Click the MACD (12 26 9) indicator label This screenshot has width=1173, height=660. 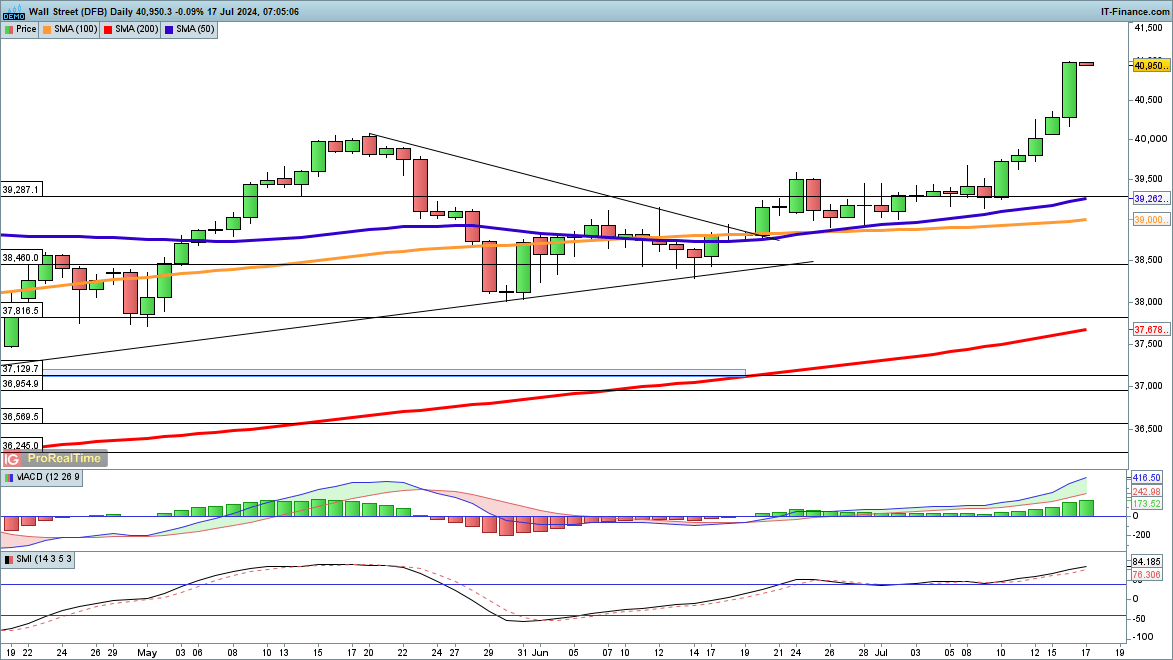pyautogui.click(x=48, y=477)
